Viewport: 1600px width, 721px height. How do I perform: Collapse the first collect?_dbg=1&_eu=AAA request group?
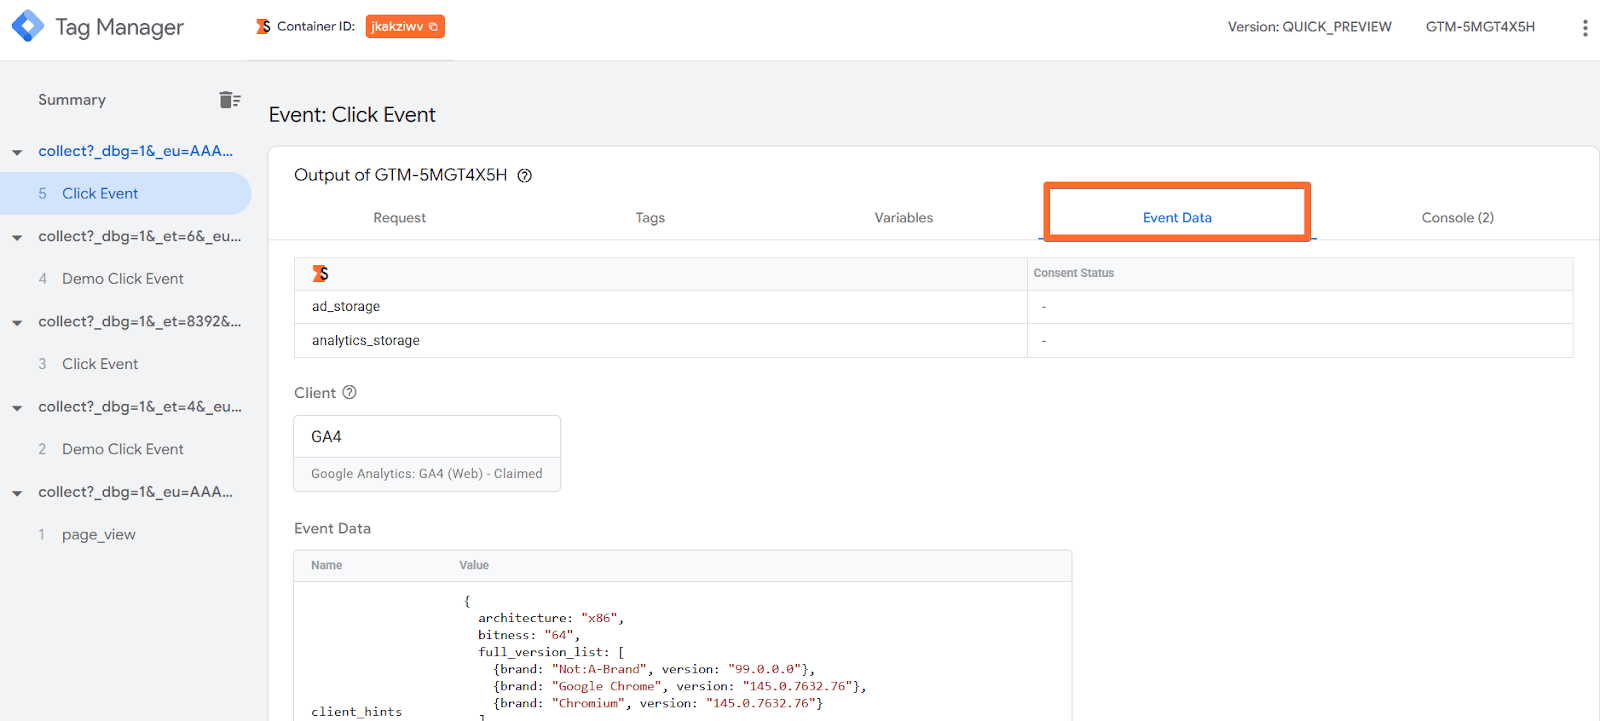click(17, 153)
